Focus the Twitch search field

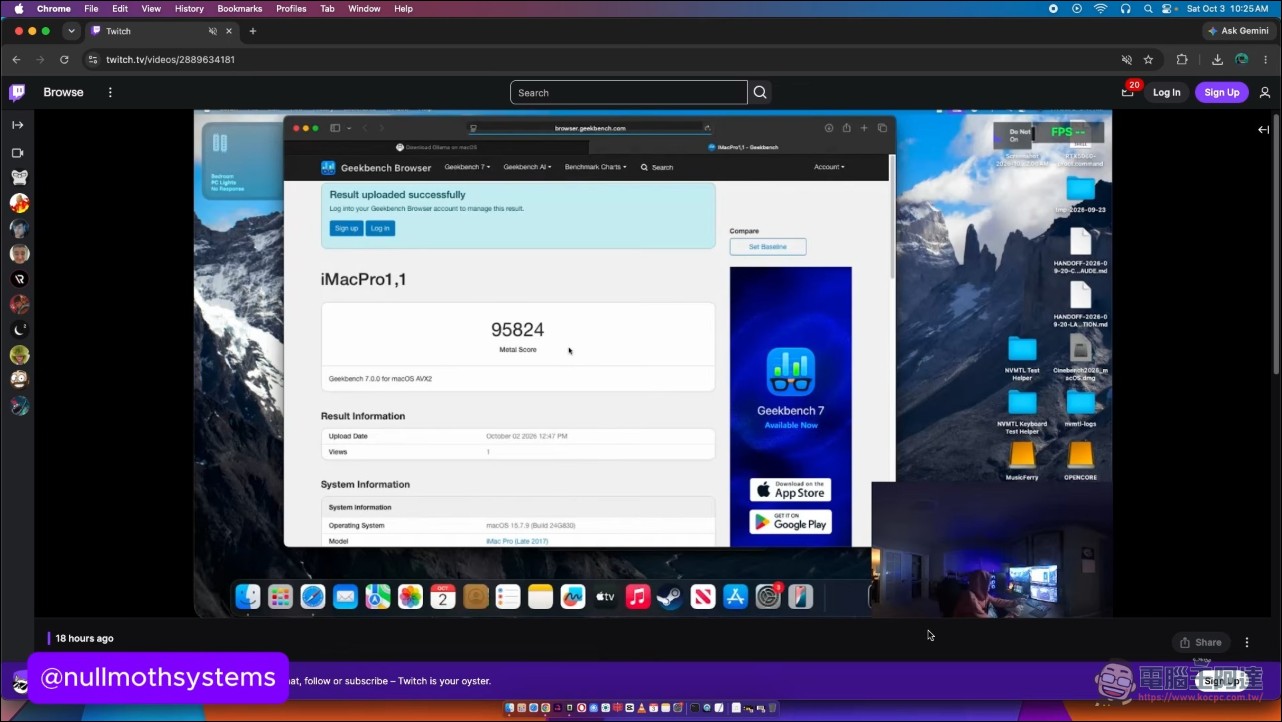[629, 93]
